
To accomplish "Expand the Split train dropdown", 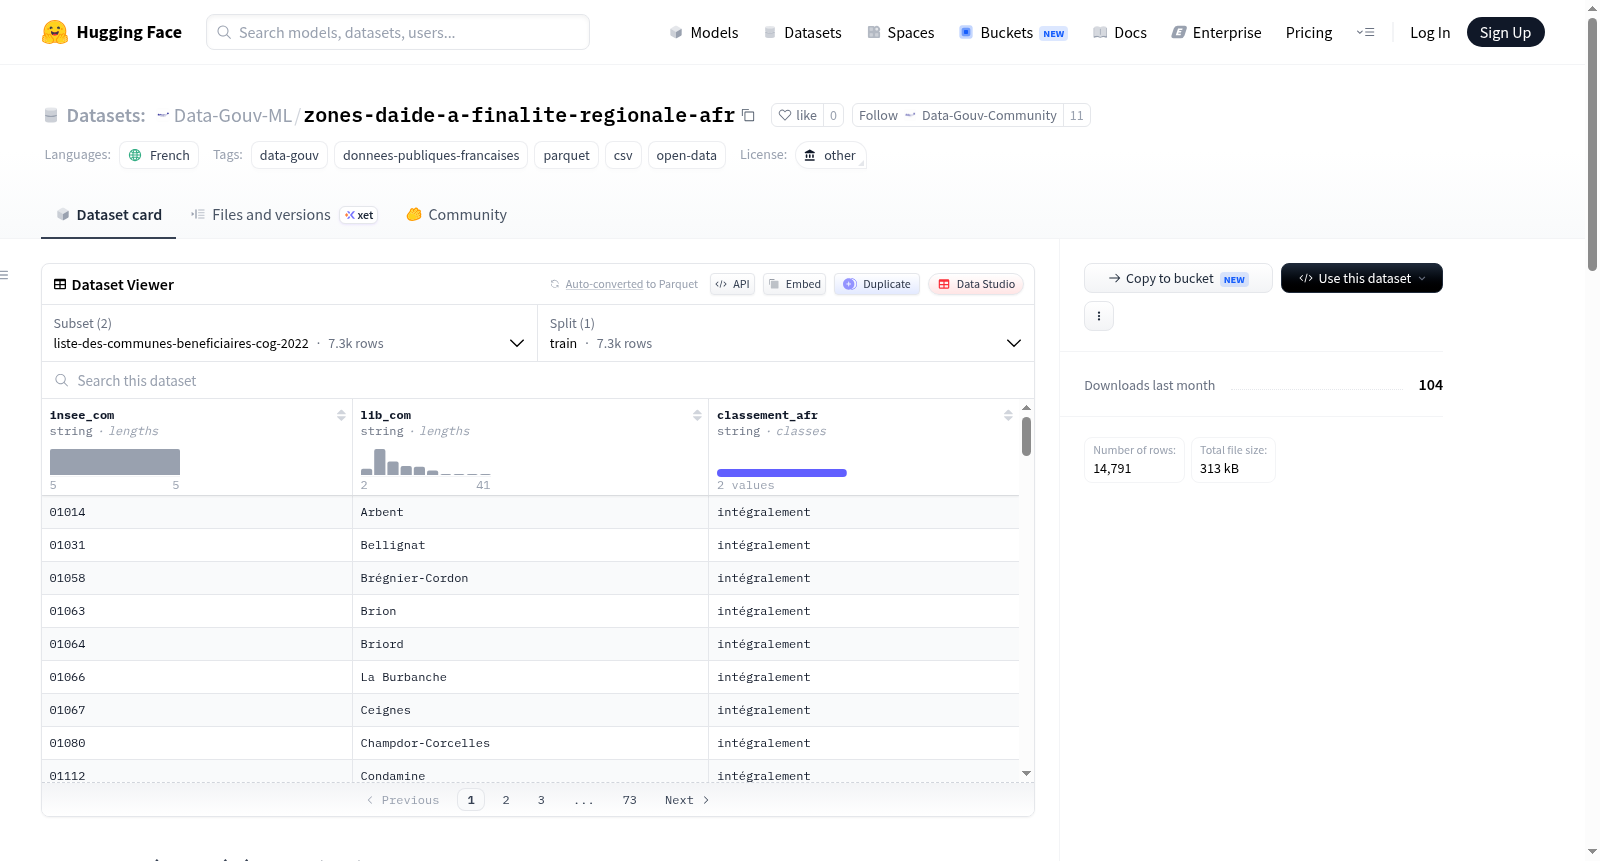I will tap(785, 333).
